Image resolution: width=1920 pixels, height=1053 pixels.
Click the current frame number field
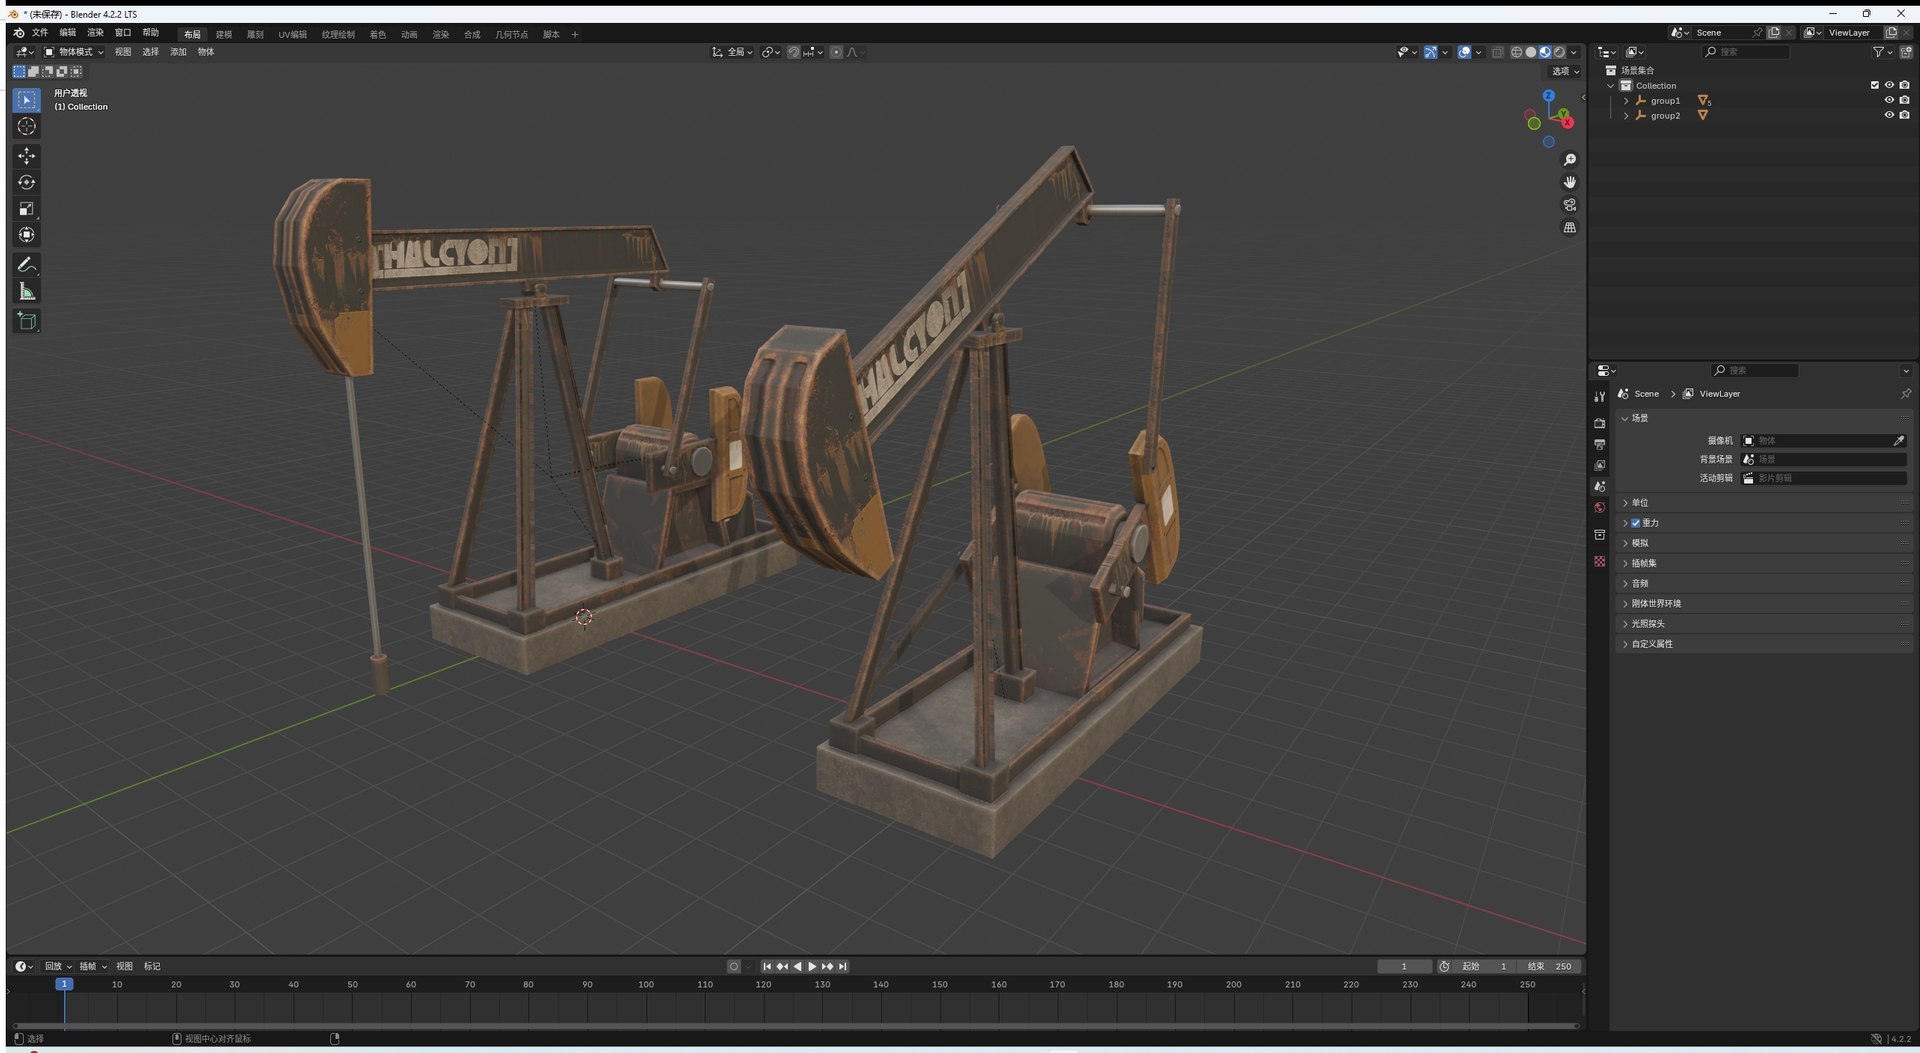pyautogui.click(x=1404, y=967)
